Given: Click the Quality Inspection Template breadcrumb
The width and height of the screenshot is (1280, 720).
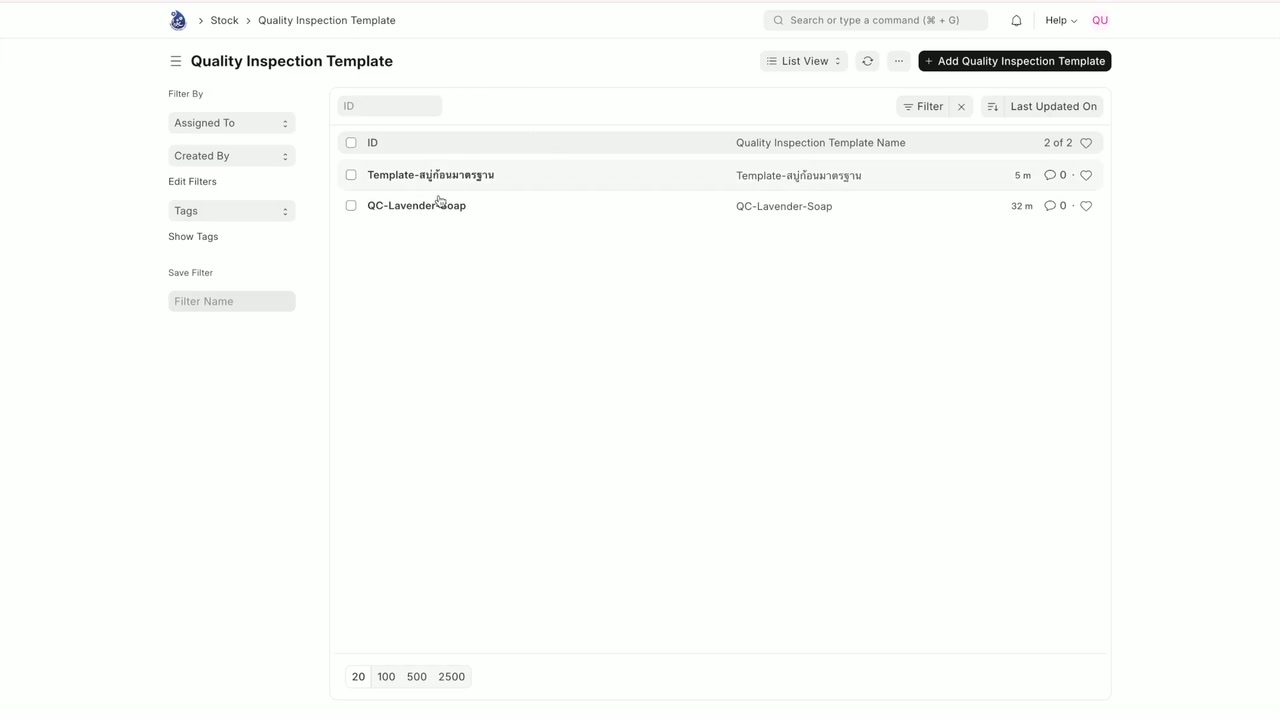Looking at the screenshot, I should (327, 20).
